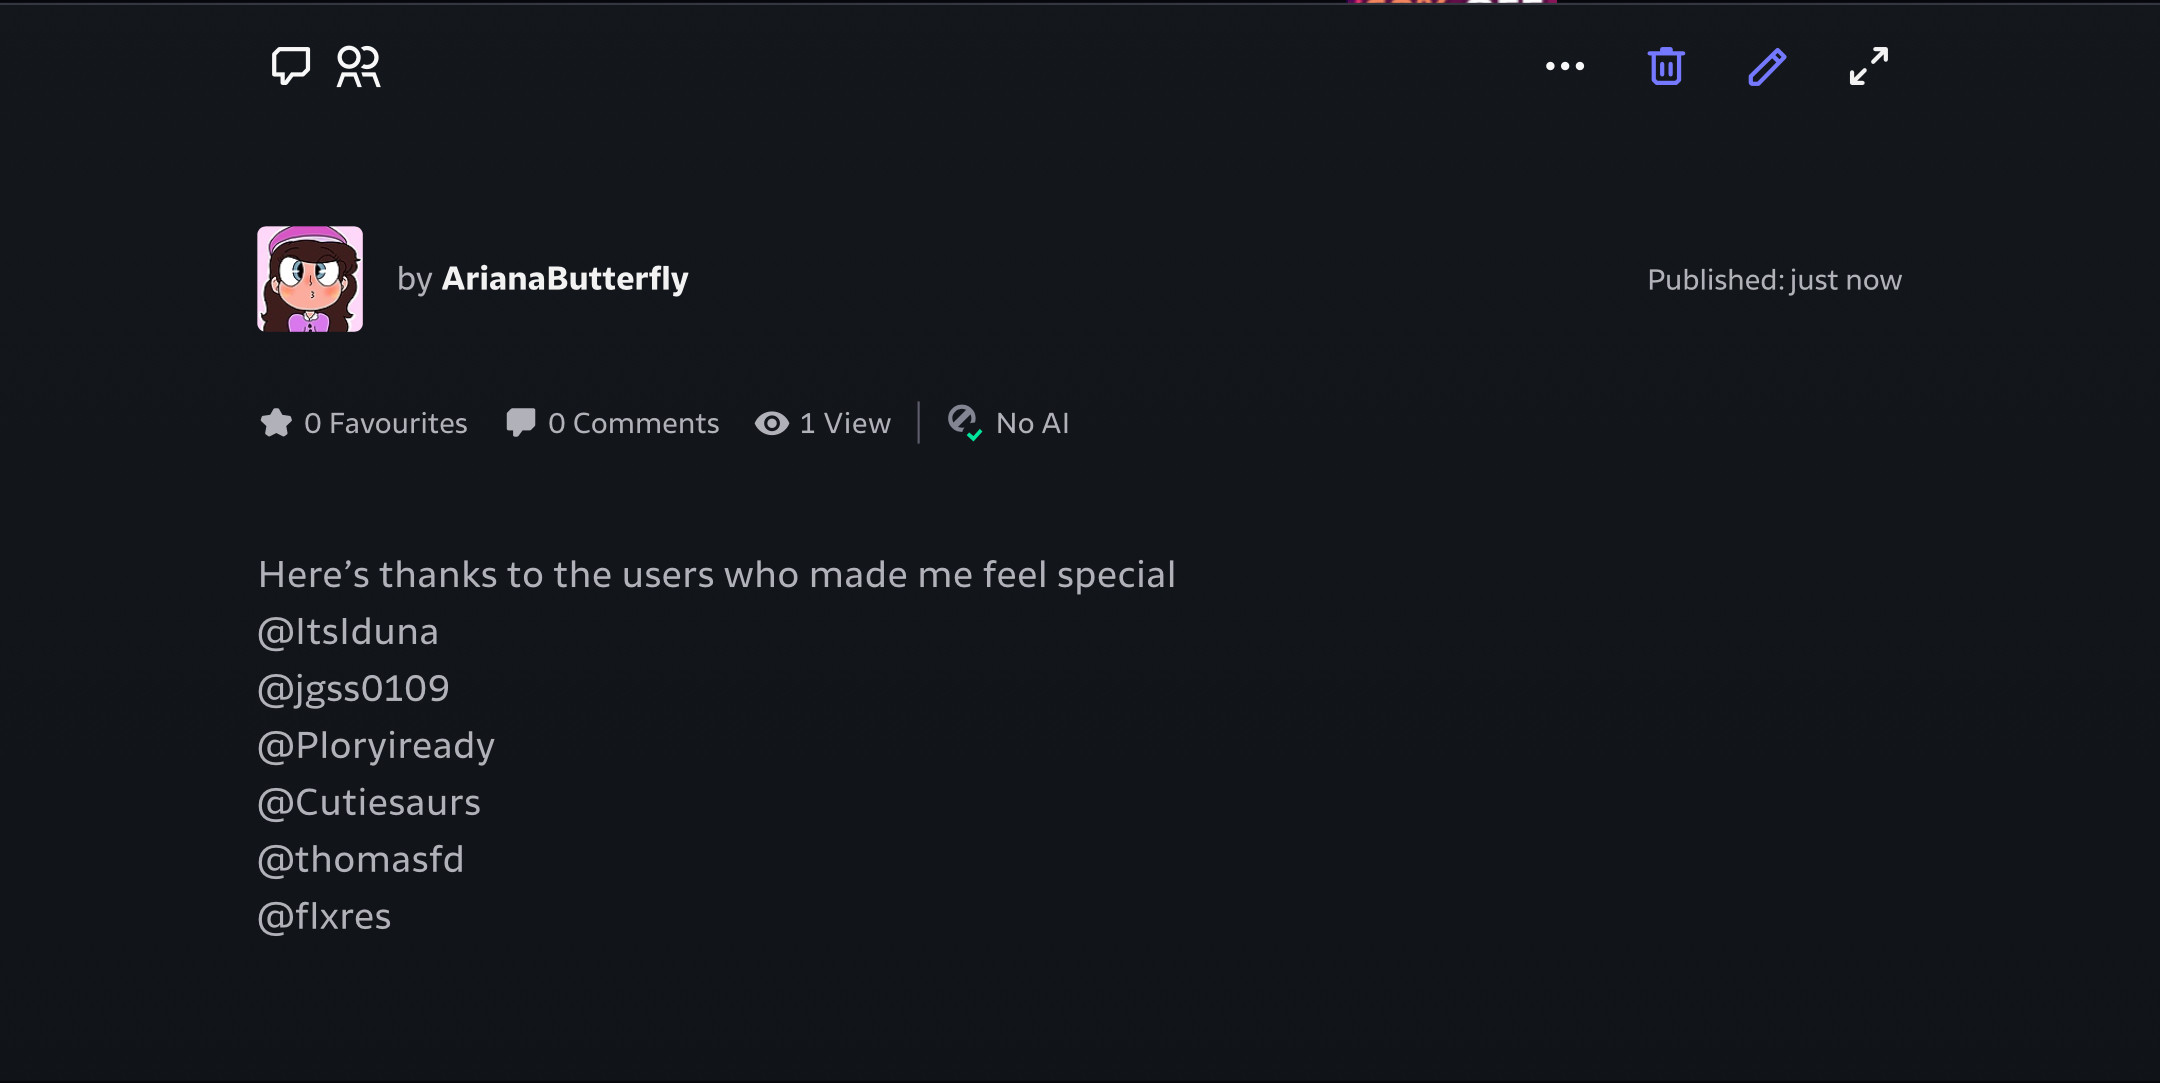Open the @ItsIduna mention
Viewport: 2160px width, 1083px height.
coord(348,631)
